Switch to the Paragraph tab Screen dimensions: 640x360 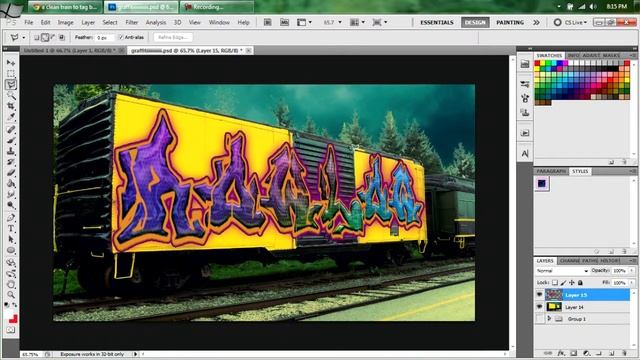click(x=551, y=171)
